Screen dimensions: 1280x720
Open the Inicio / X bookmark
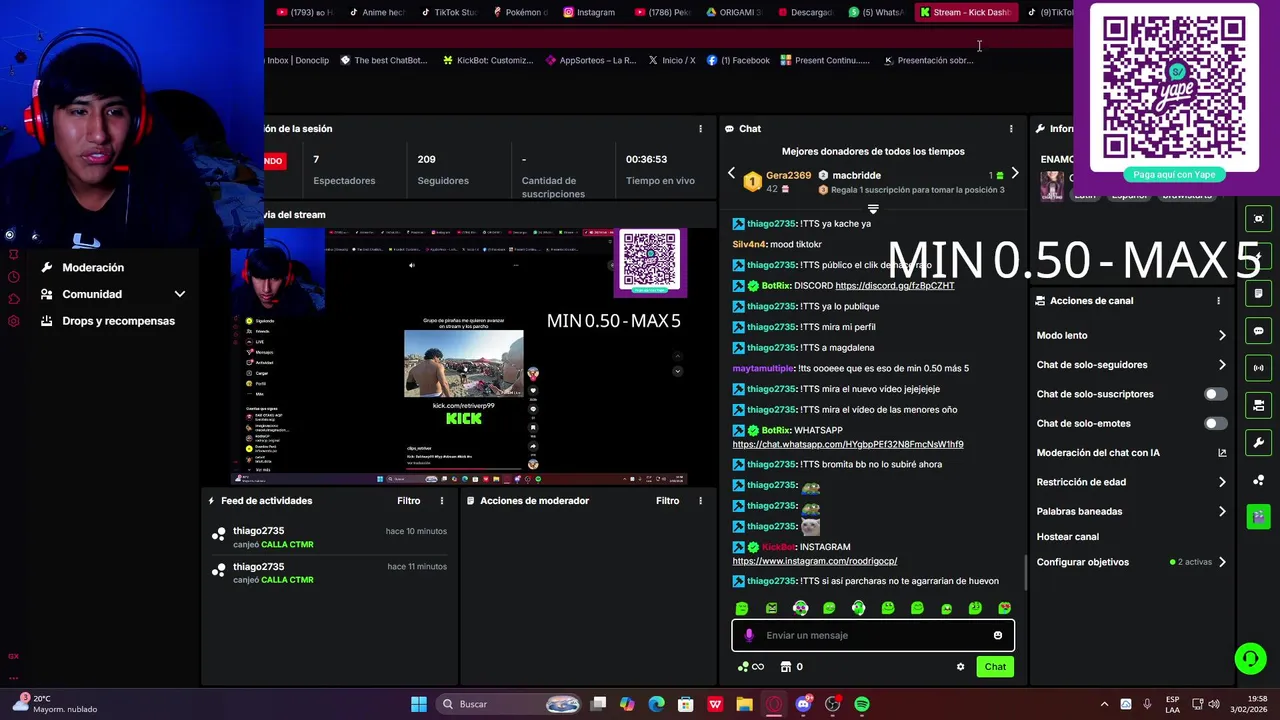[671, 60]
